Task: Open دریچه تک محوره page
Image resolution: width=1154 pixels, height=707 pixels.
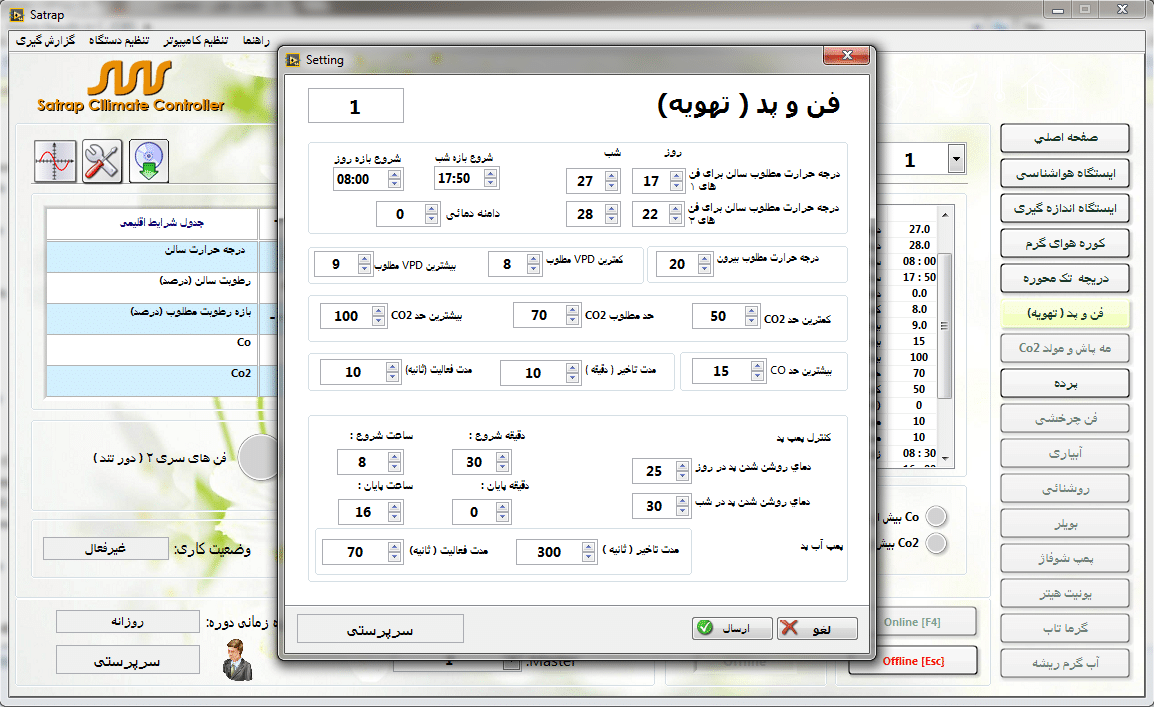Action: tap(1065, 278)
